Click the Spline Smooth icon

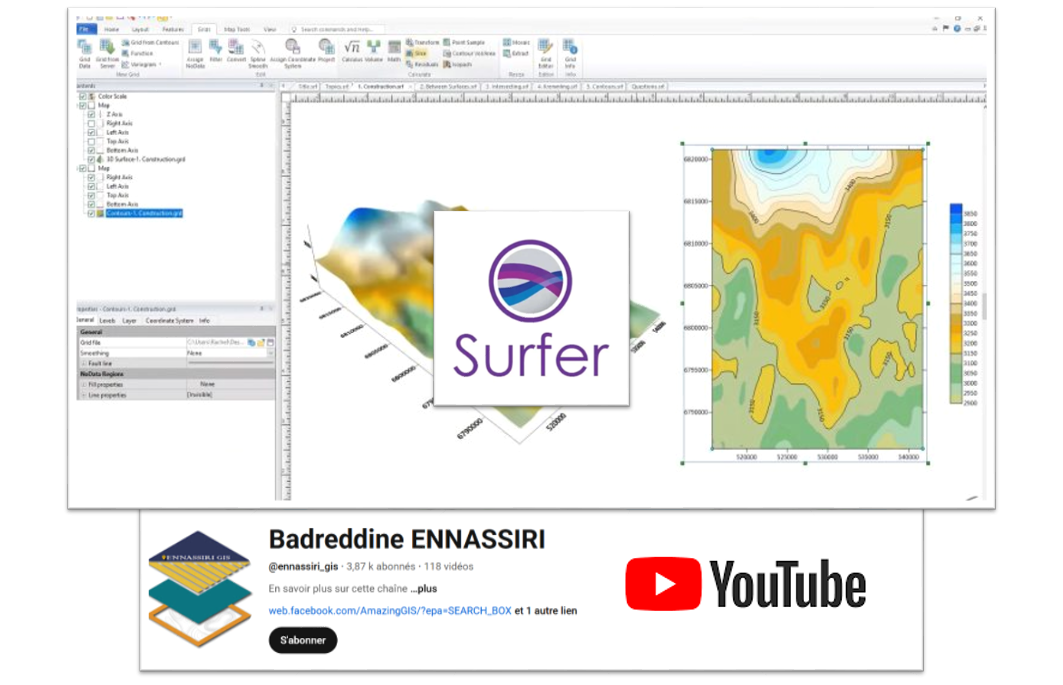(x=258, y=54)
